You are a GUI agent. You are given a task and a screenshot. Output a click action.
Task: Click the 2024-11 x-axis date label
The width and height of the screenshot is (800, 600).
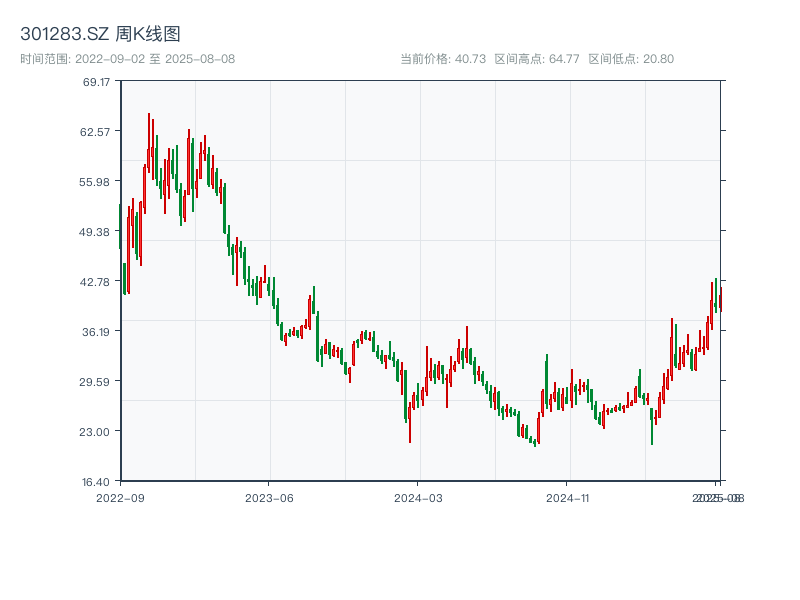tap(567, 497)
